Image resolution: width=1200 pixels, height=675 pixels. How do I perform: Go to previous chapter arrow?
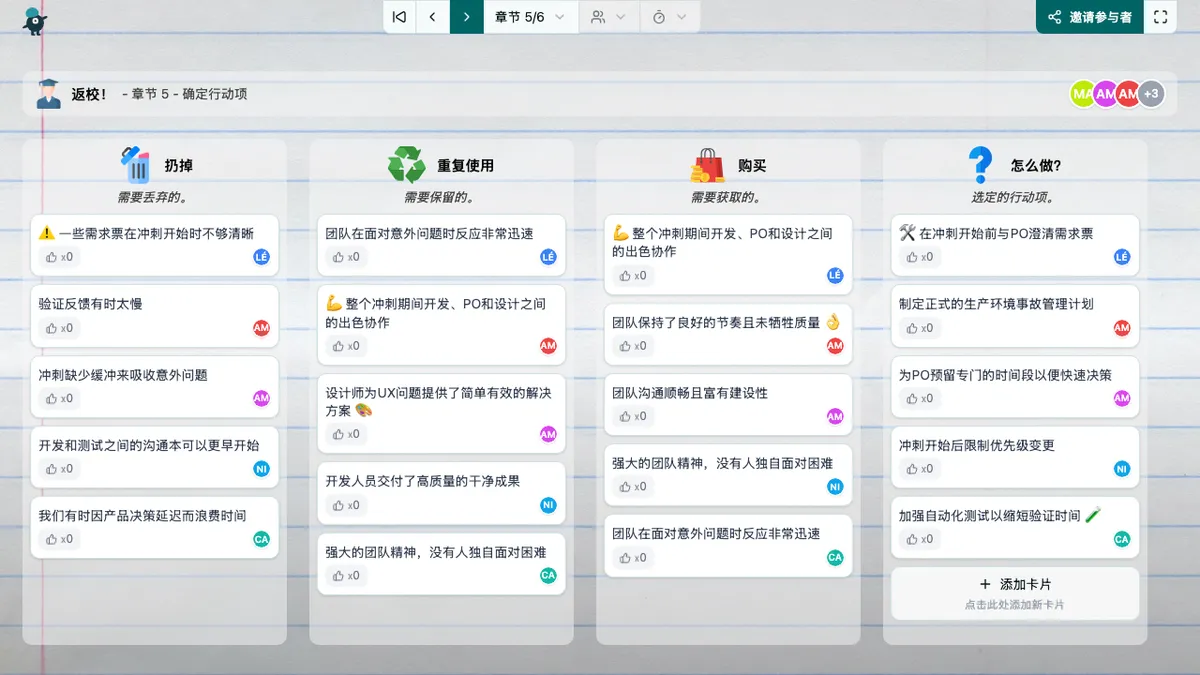432,17
